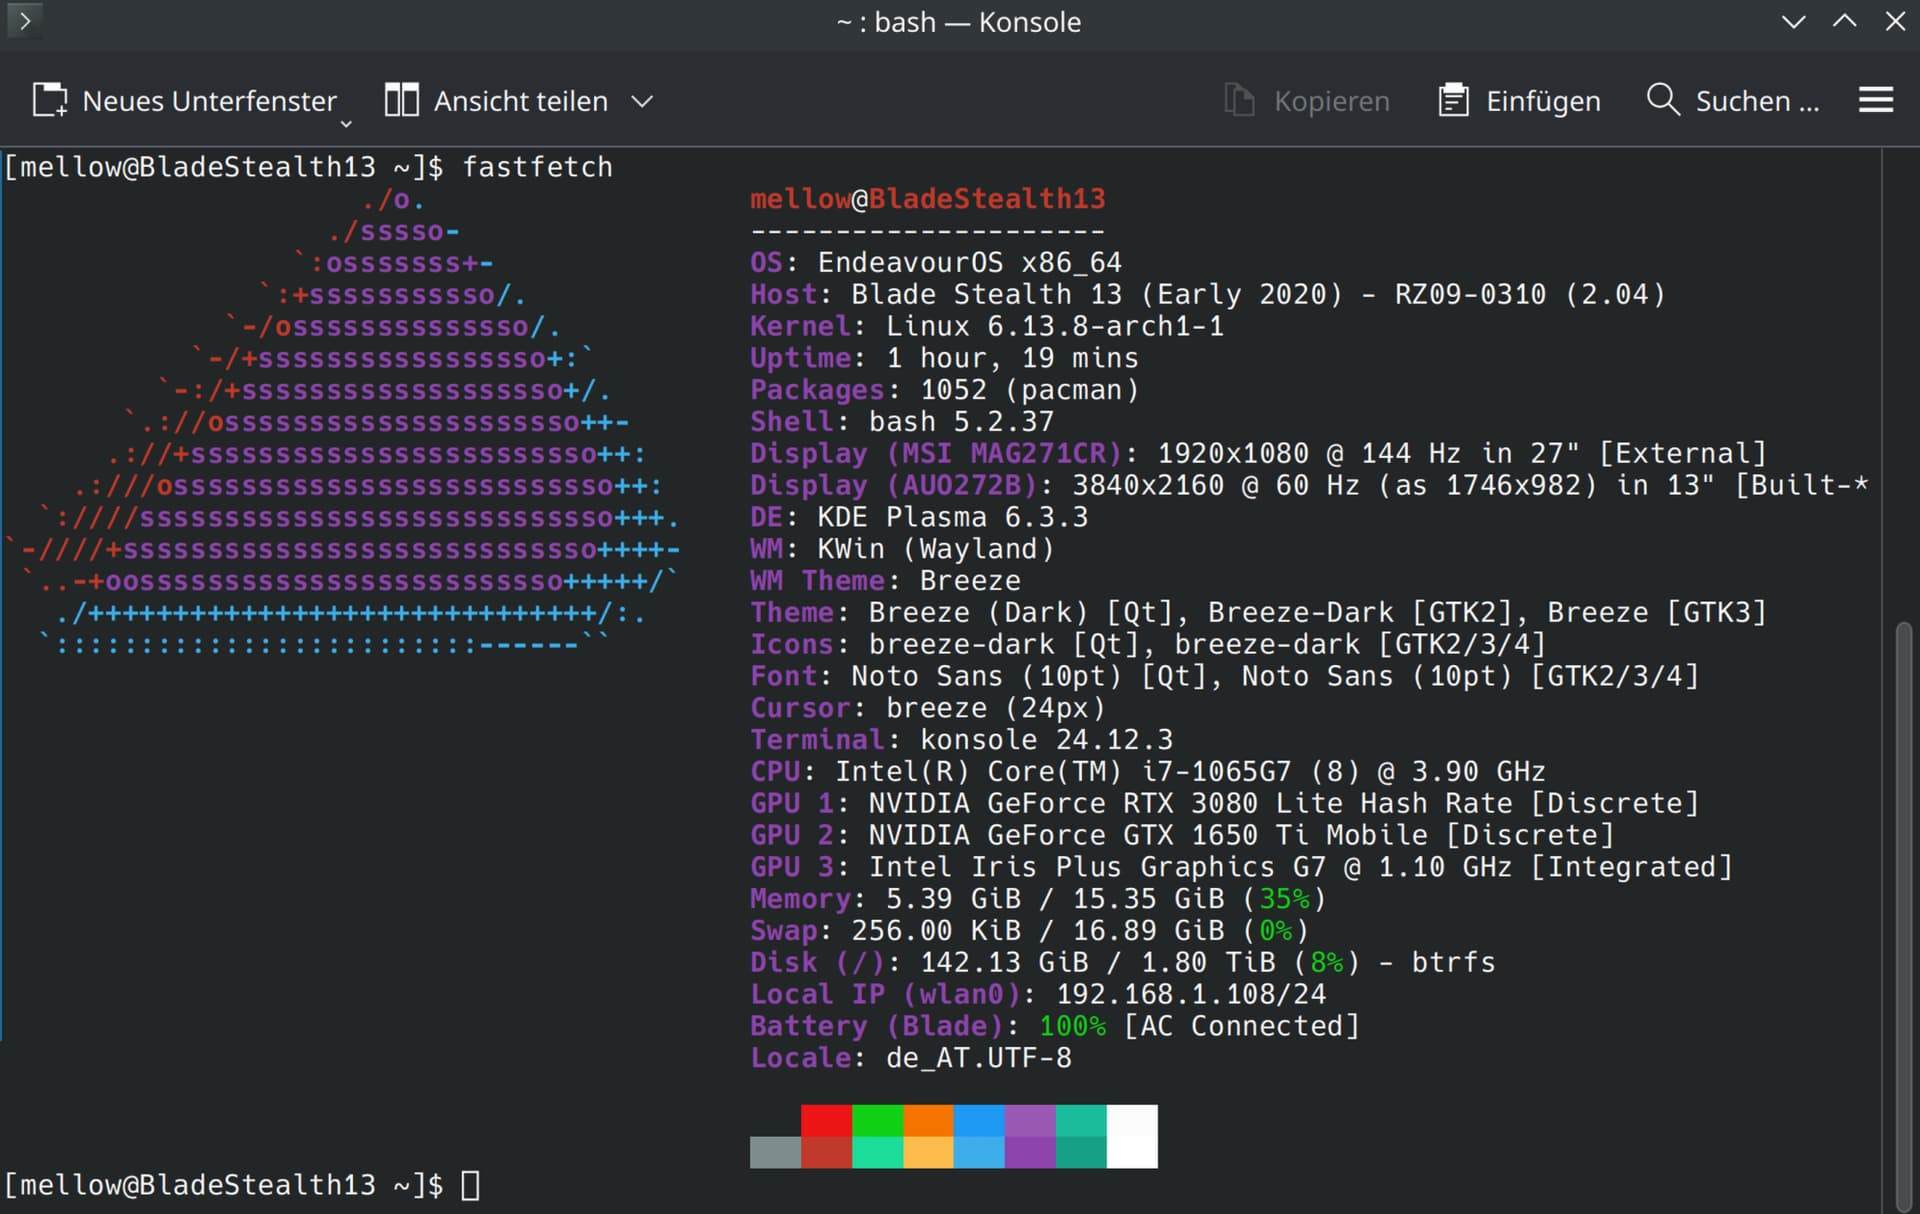Viewport: 1920px width, 1214px height.
Task: Click the Font 'Noto Sans (10pt)' line
Action: 1225,676
